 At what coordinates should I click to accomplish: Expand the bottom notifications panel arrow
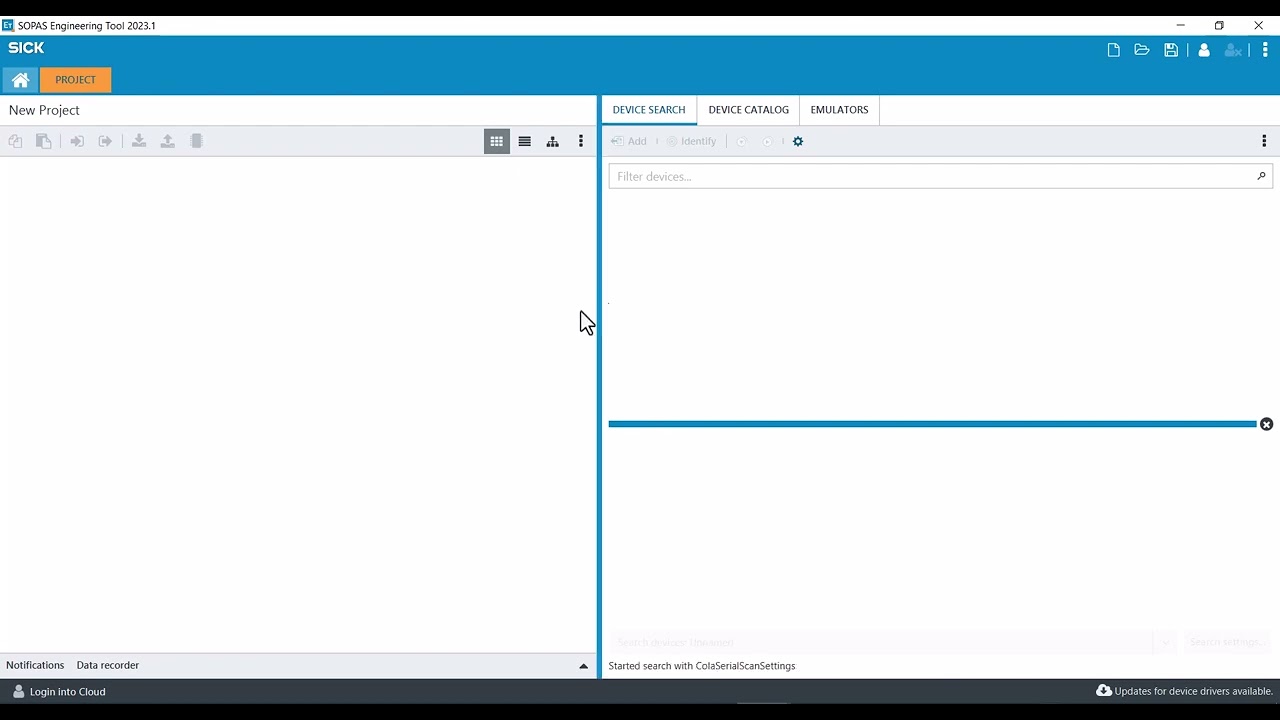click(x=584, y=666)
